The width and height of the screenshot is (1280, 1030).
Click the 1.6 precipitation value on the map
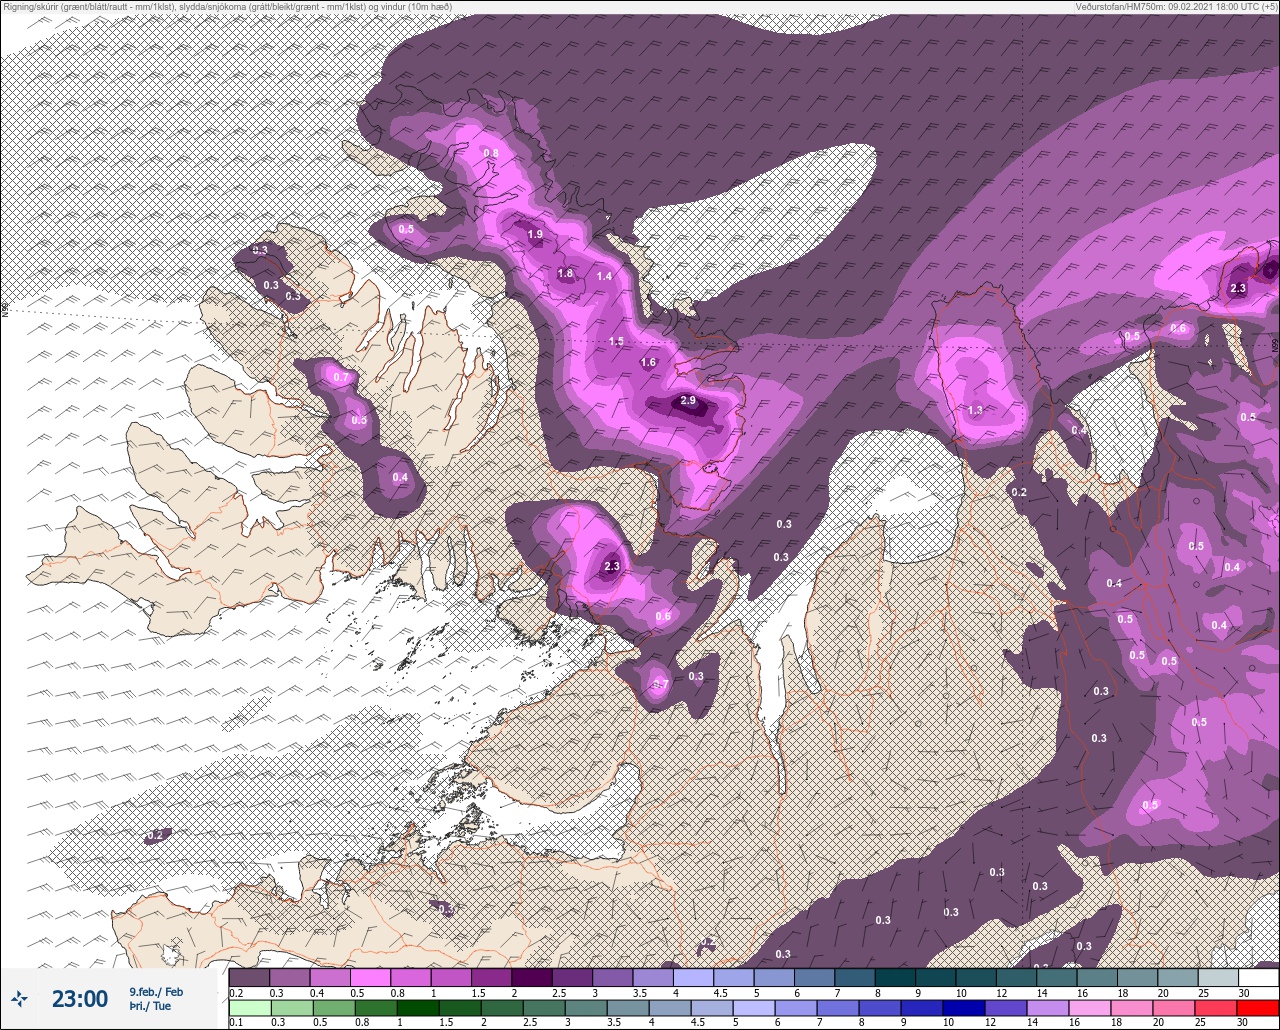[648, 363]
